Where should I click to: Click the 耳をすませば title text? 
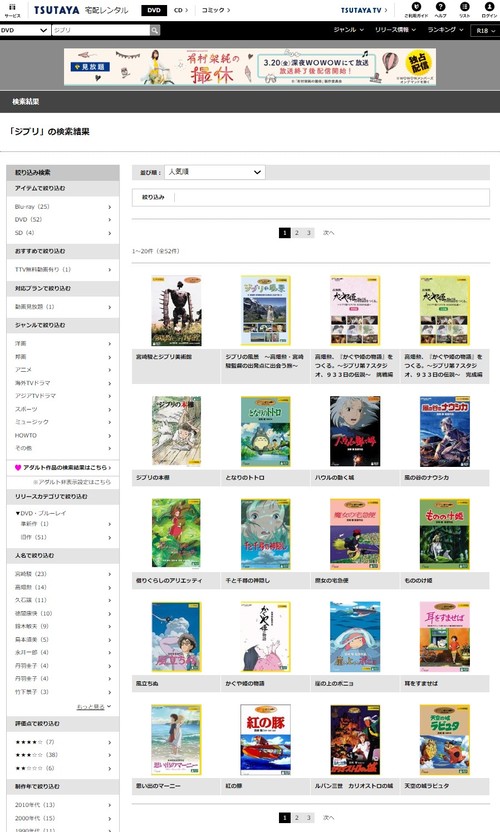421,683
